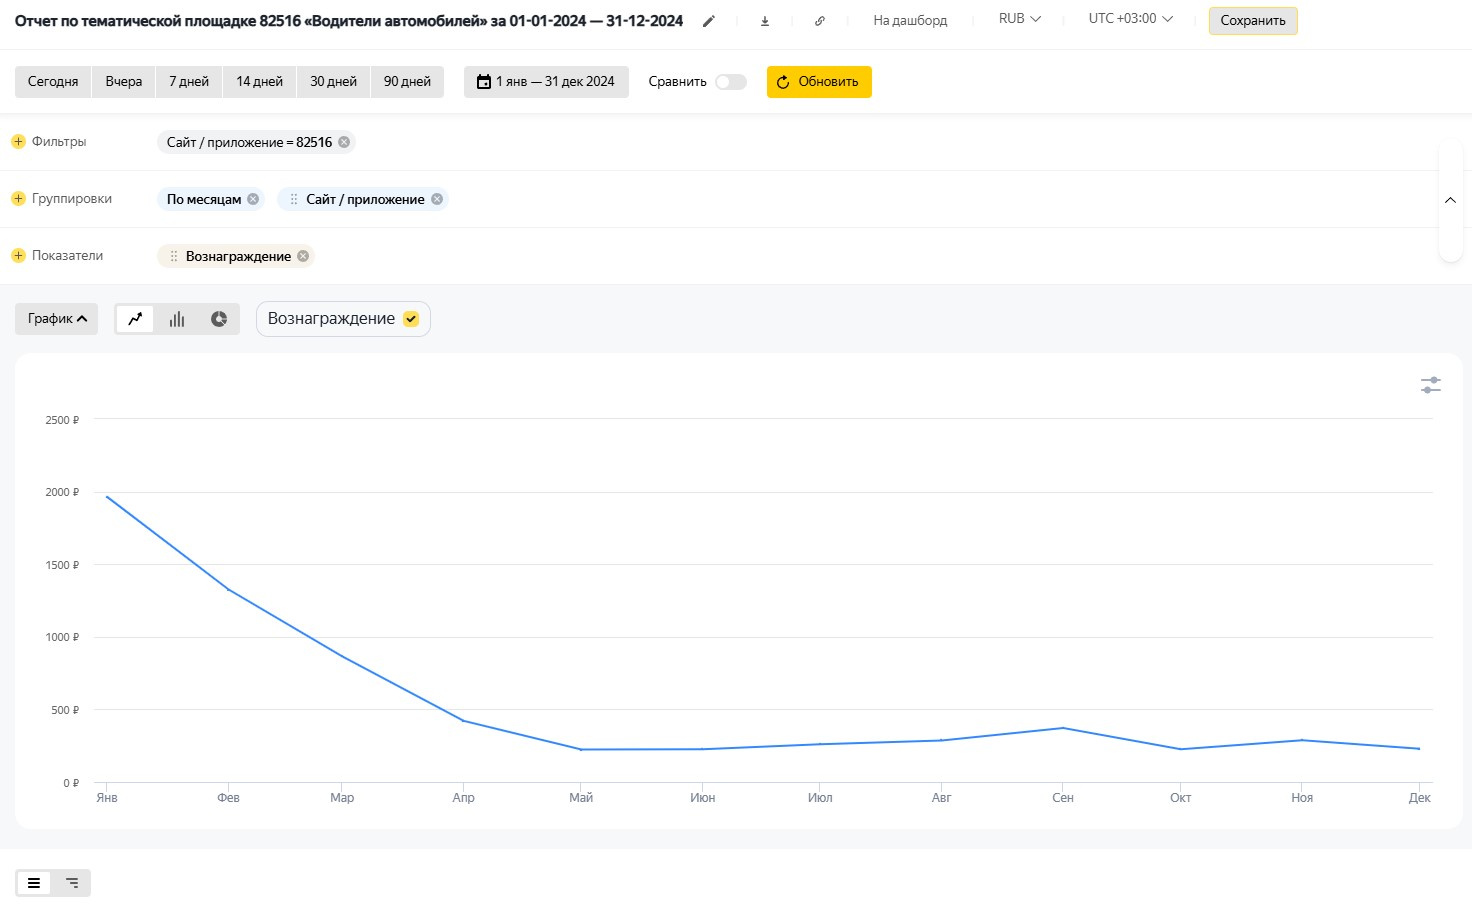Remove the Вознаграждение metric chip

tap(303, 256)
